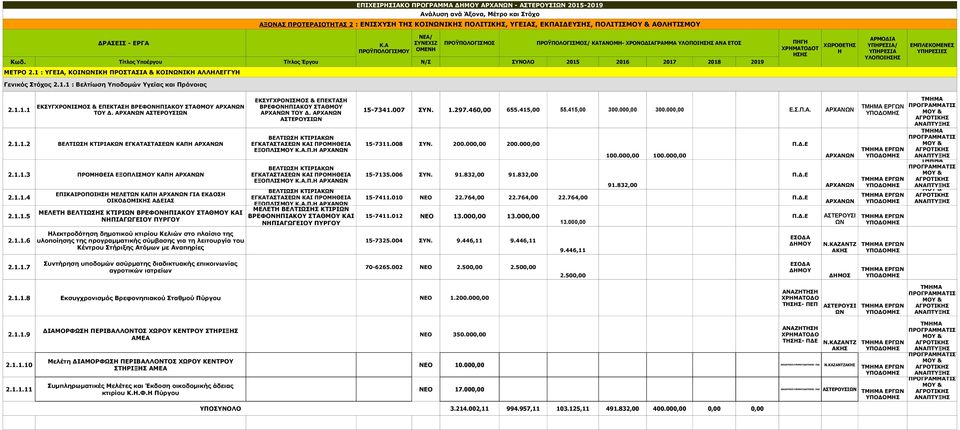Select the 'Γενικός Στόχος 2.1.1' grey row

[x=479, y=85]
